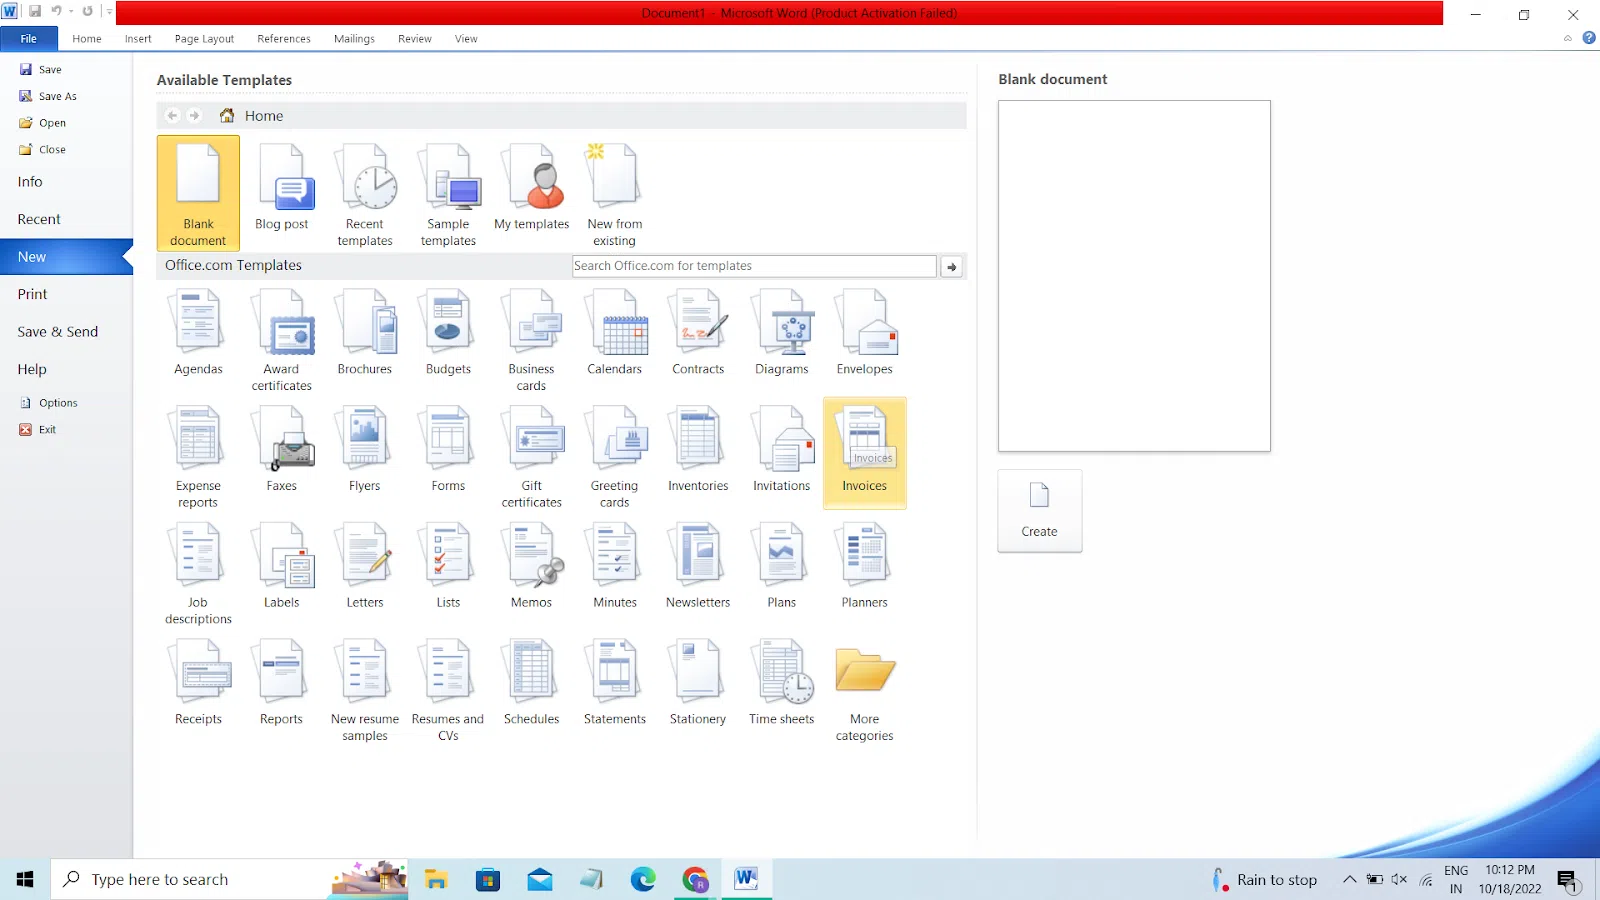Click the template search go arrow
1600x900 pixels.
click(952, 267)
